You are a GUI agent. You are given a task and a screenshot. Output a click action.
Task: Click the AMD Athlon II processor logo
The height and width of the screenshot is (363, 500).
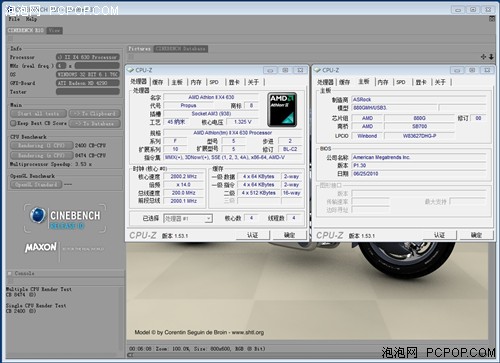[x=282, y=110]
